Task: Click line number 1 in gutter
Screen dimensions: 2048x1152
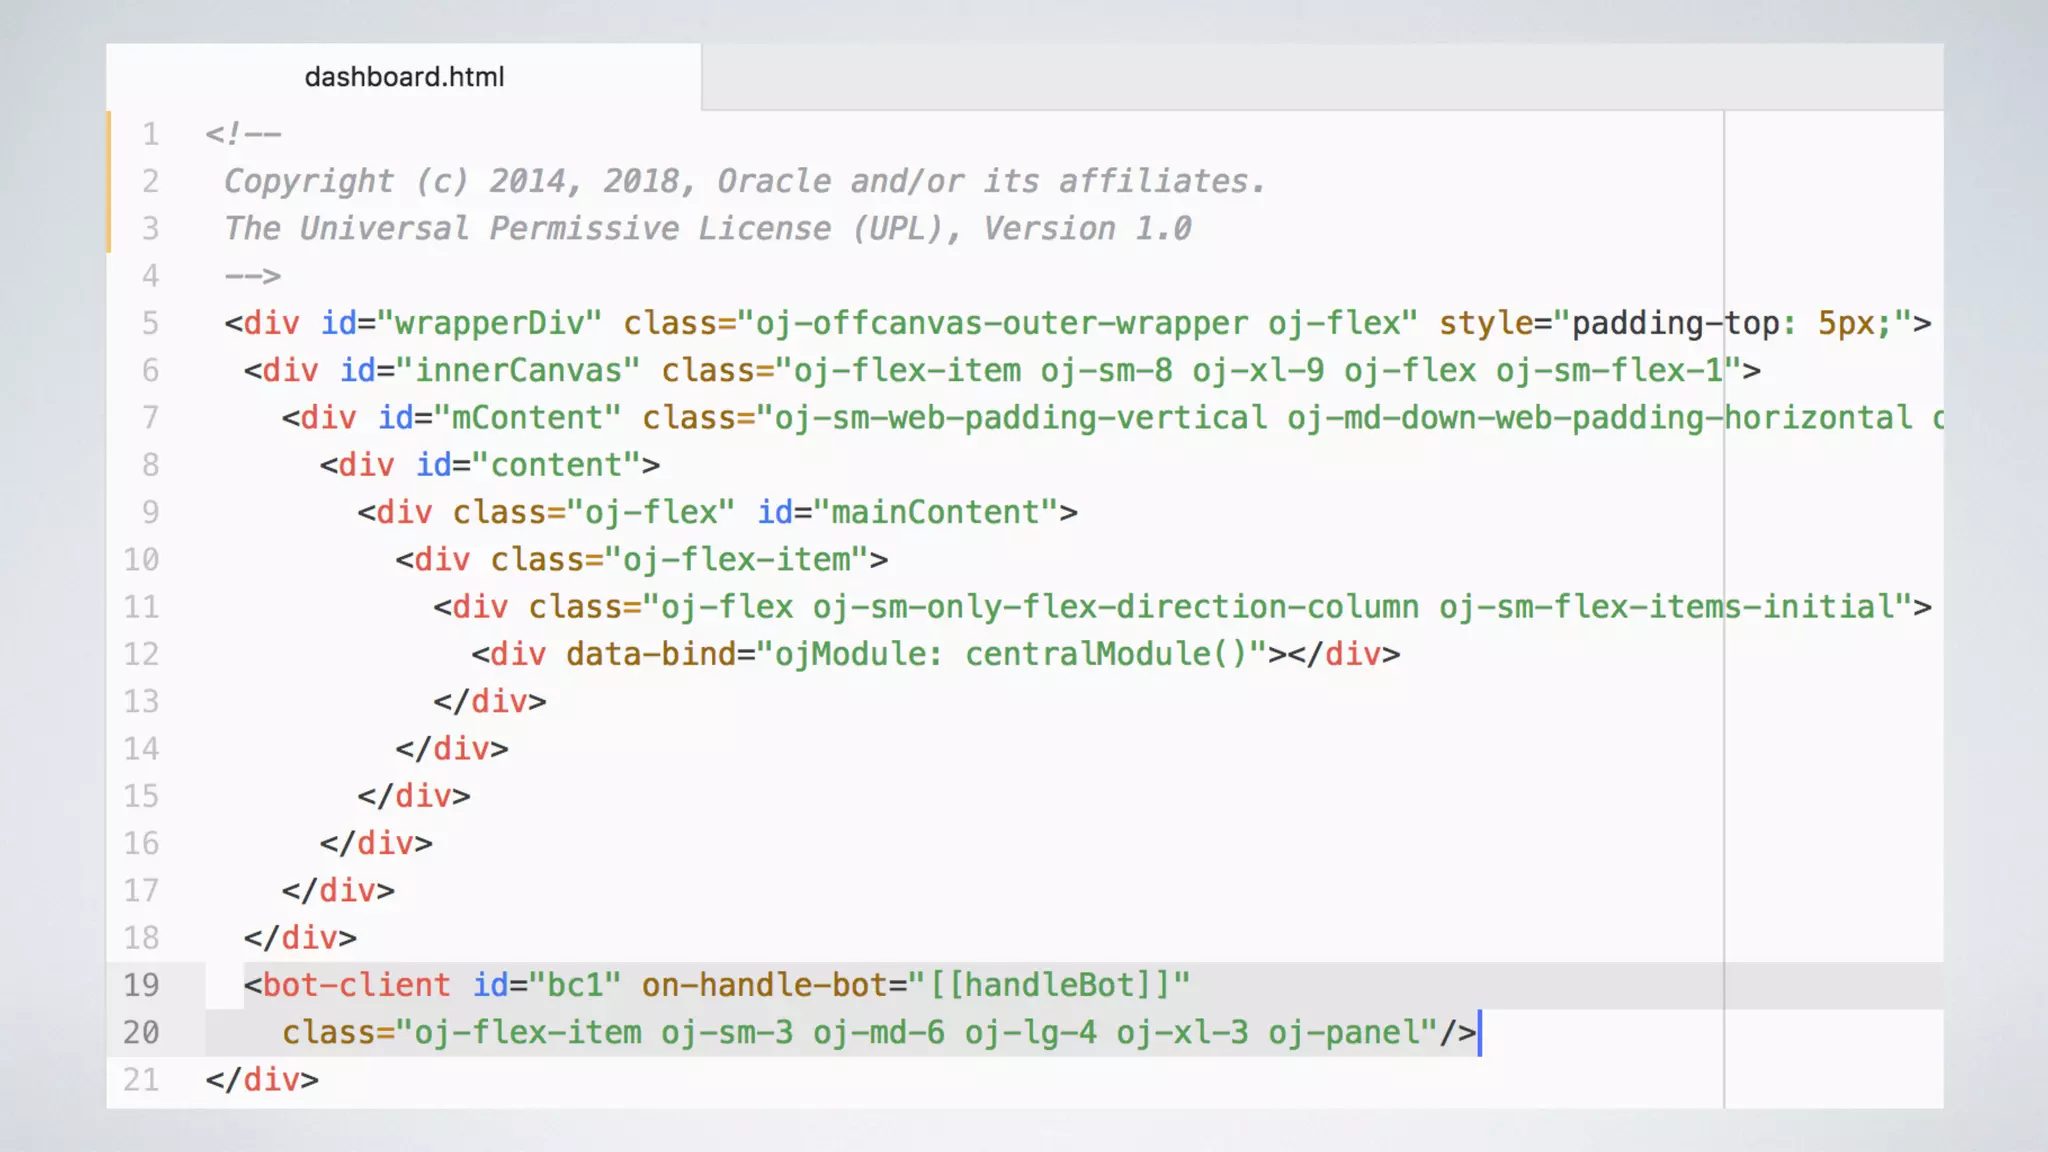Action: (x=150, y=134)
